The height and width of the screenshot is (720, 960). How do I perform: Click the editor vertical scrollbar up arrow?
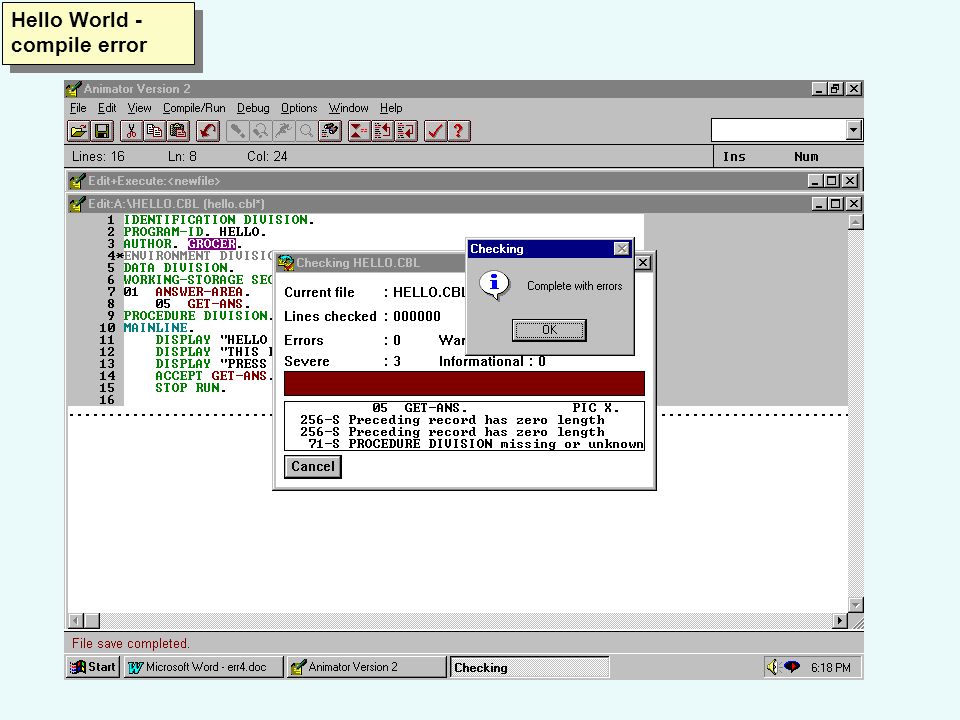coord(855,222)
